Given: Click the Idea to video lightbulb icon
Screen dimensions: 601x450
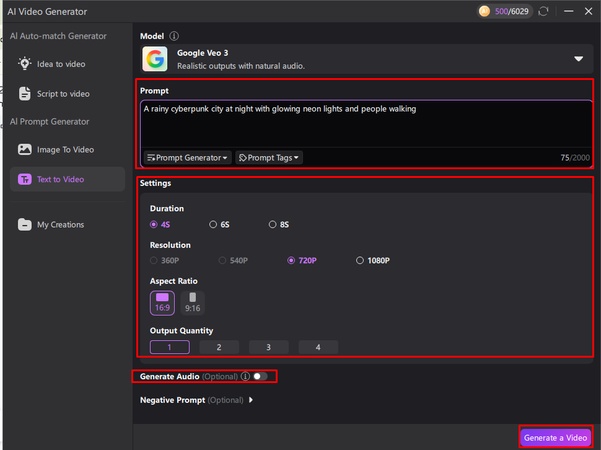Looking at the screenshot, I should coord(25,64).
